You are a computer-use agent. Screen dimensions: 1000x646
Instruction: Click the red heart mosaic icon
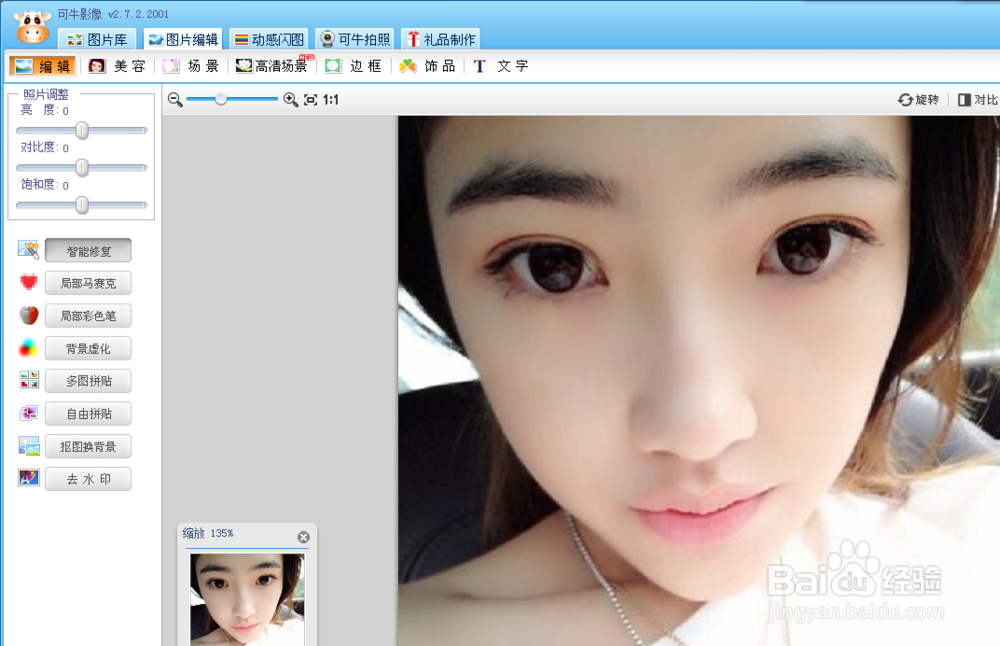pos(29,282)
